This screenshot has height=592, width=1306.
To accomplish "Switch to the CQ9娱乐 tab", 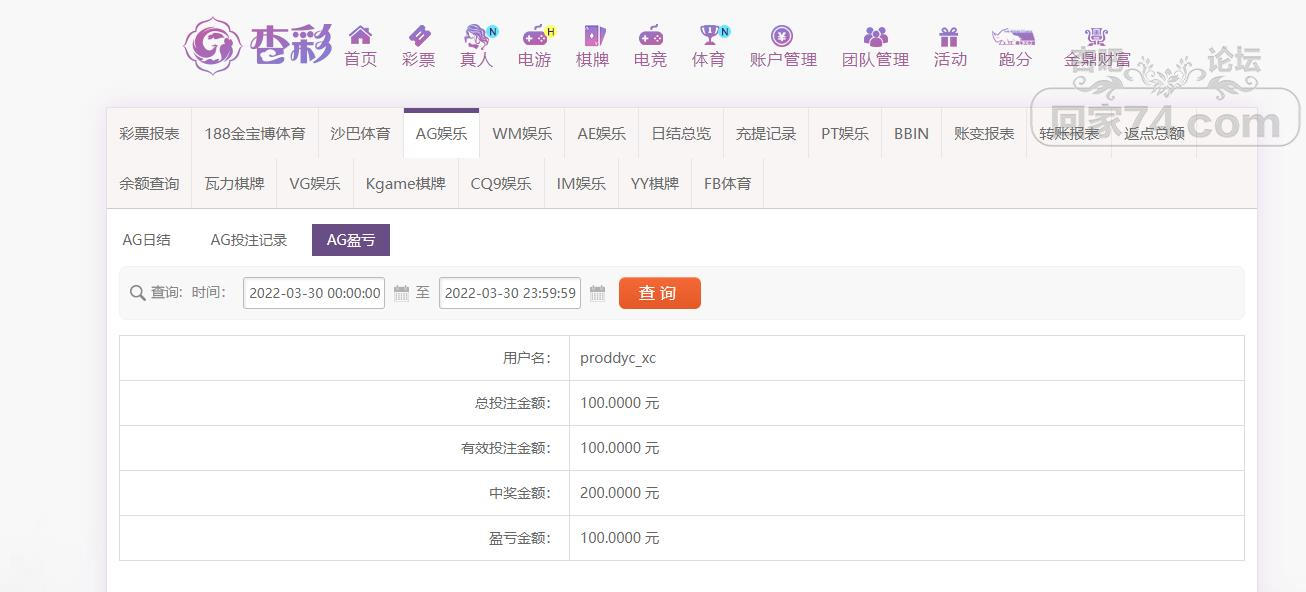I will [x=501, y=183].
